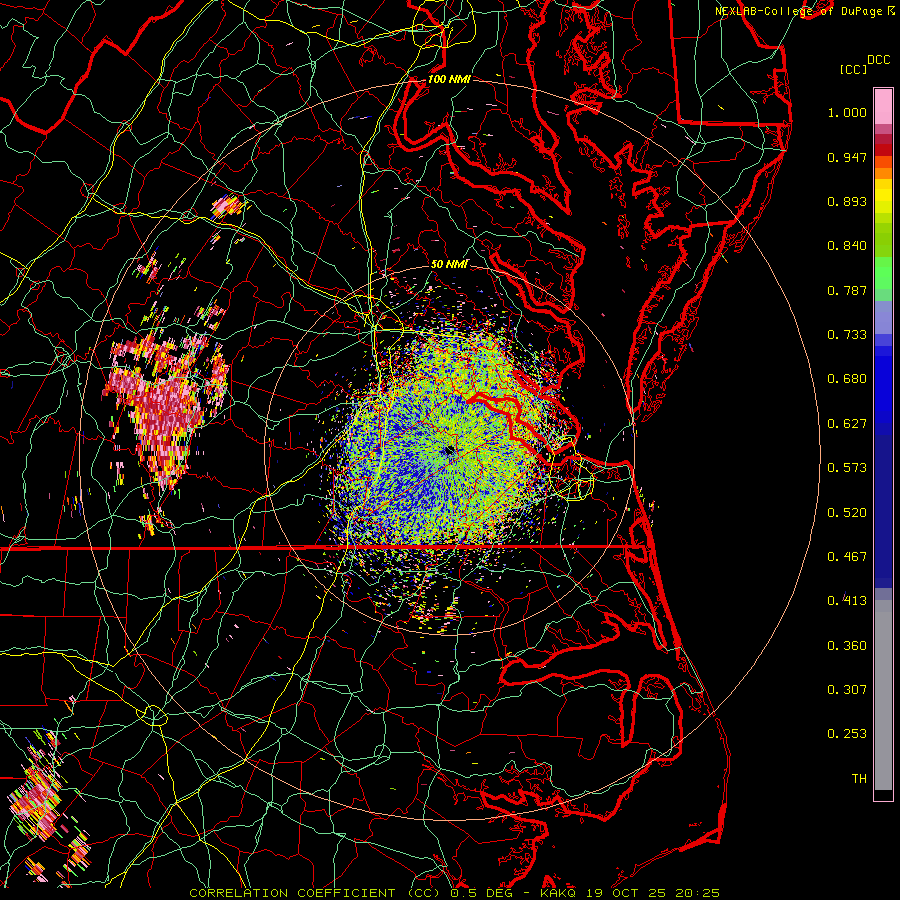Viewport: 900px width, 900px height.
Task: Click the radar site center of the echo
Action: [x=449, y=451]
